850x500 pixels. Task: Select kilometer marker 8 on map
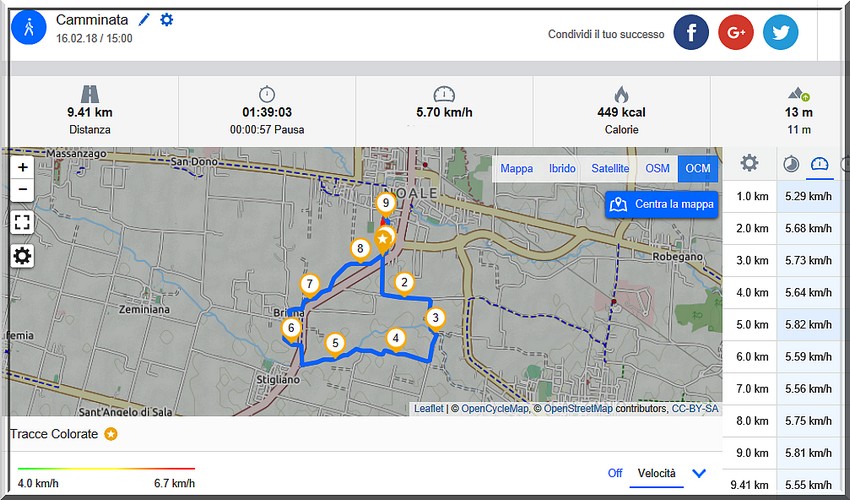360,249
